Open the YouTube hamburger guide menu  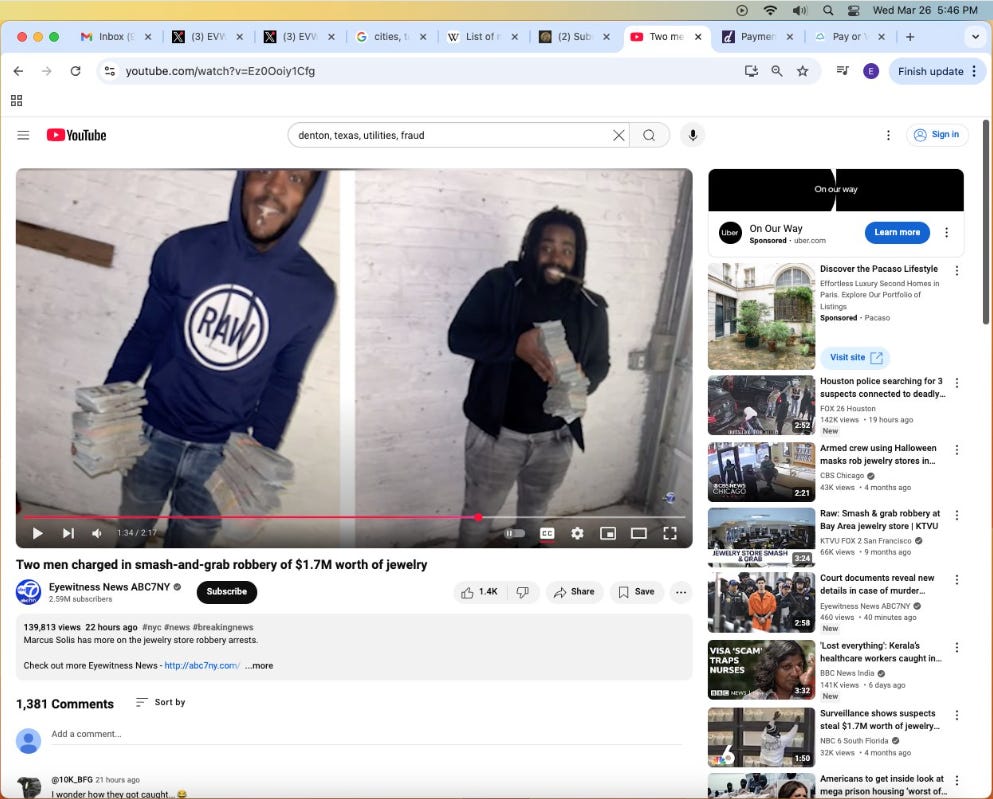pos(23,135)
